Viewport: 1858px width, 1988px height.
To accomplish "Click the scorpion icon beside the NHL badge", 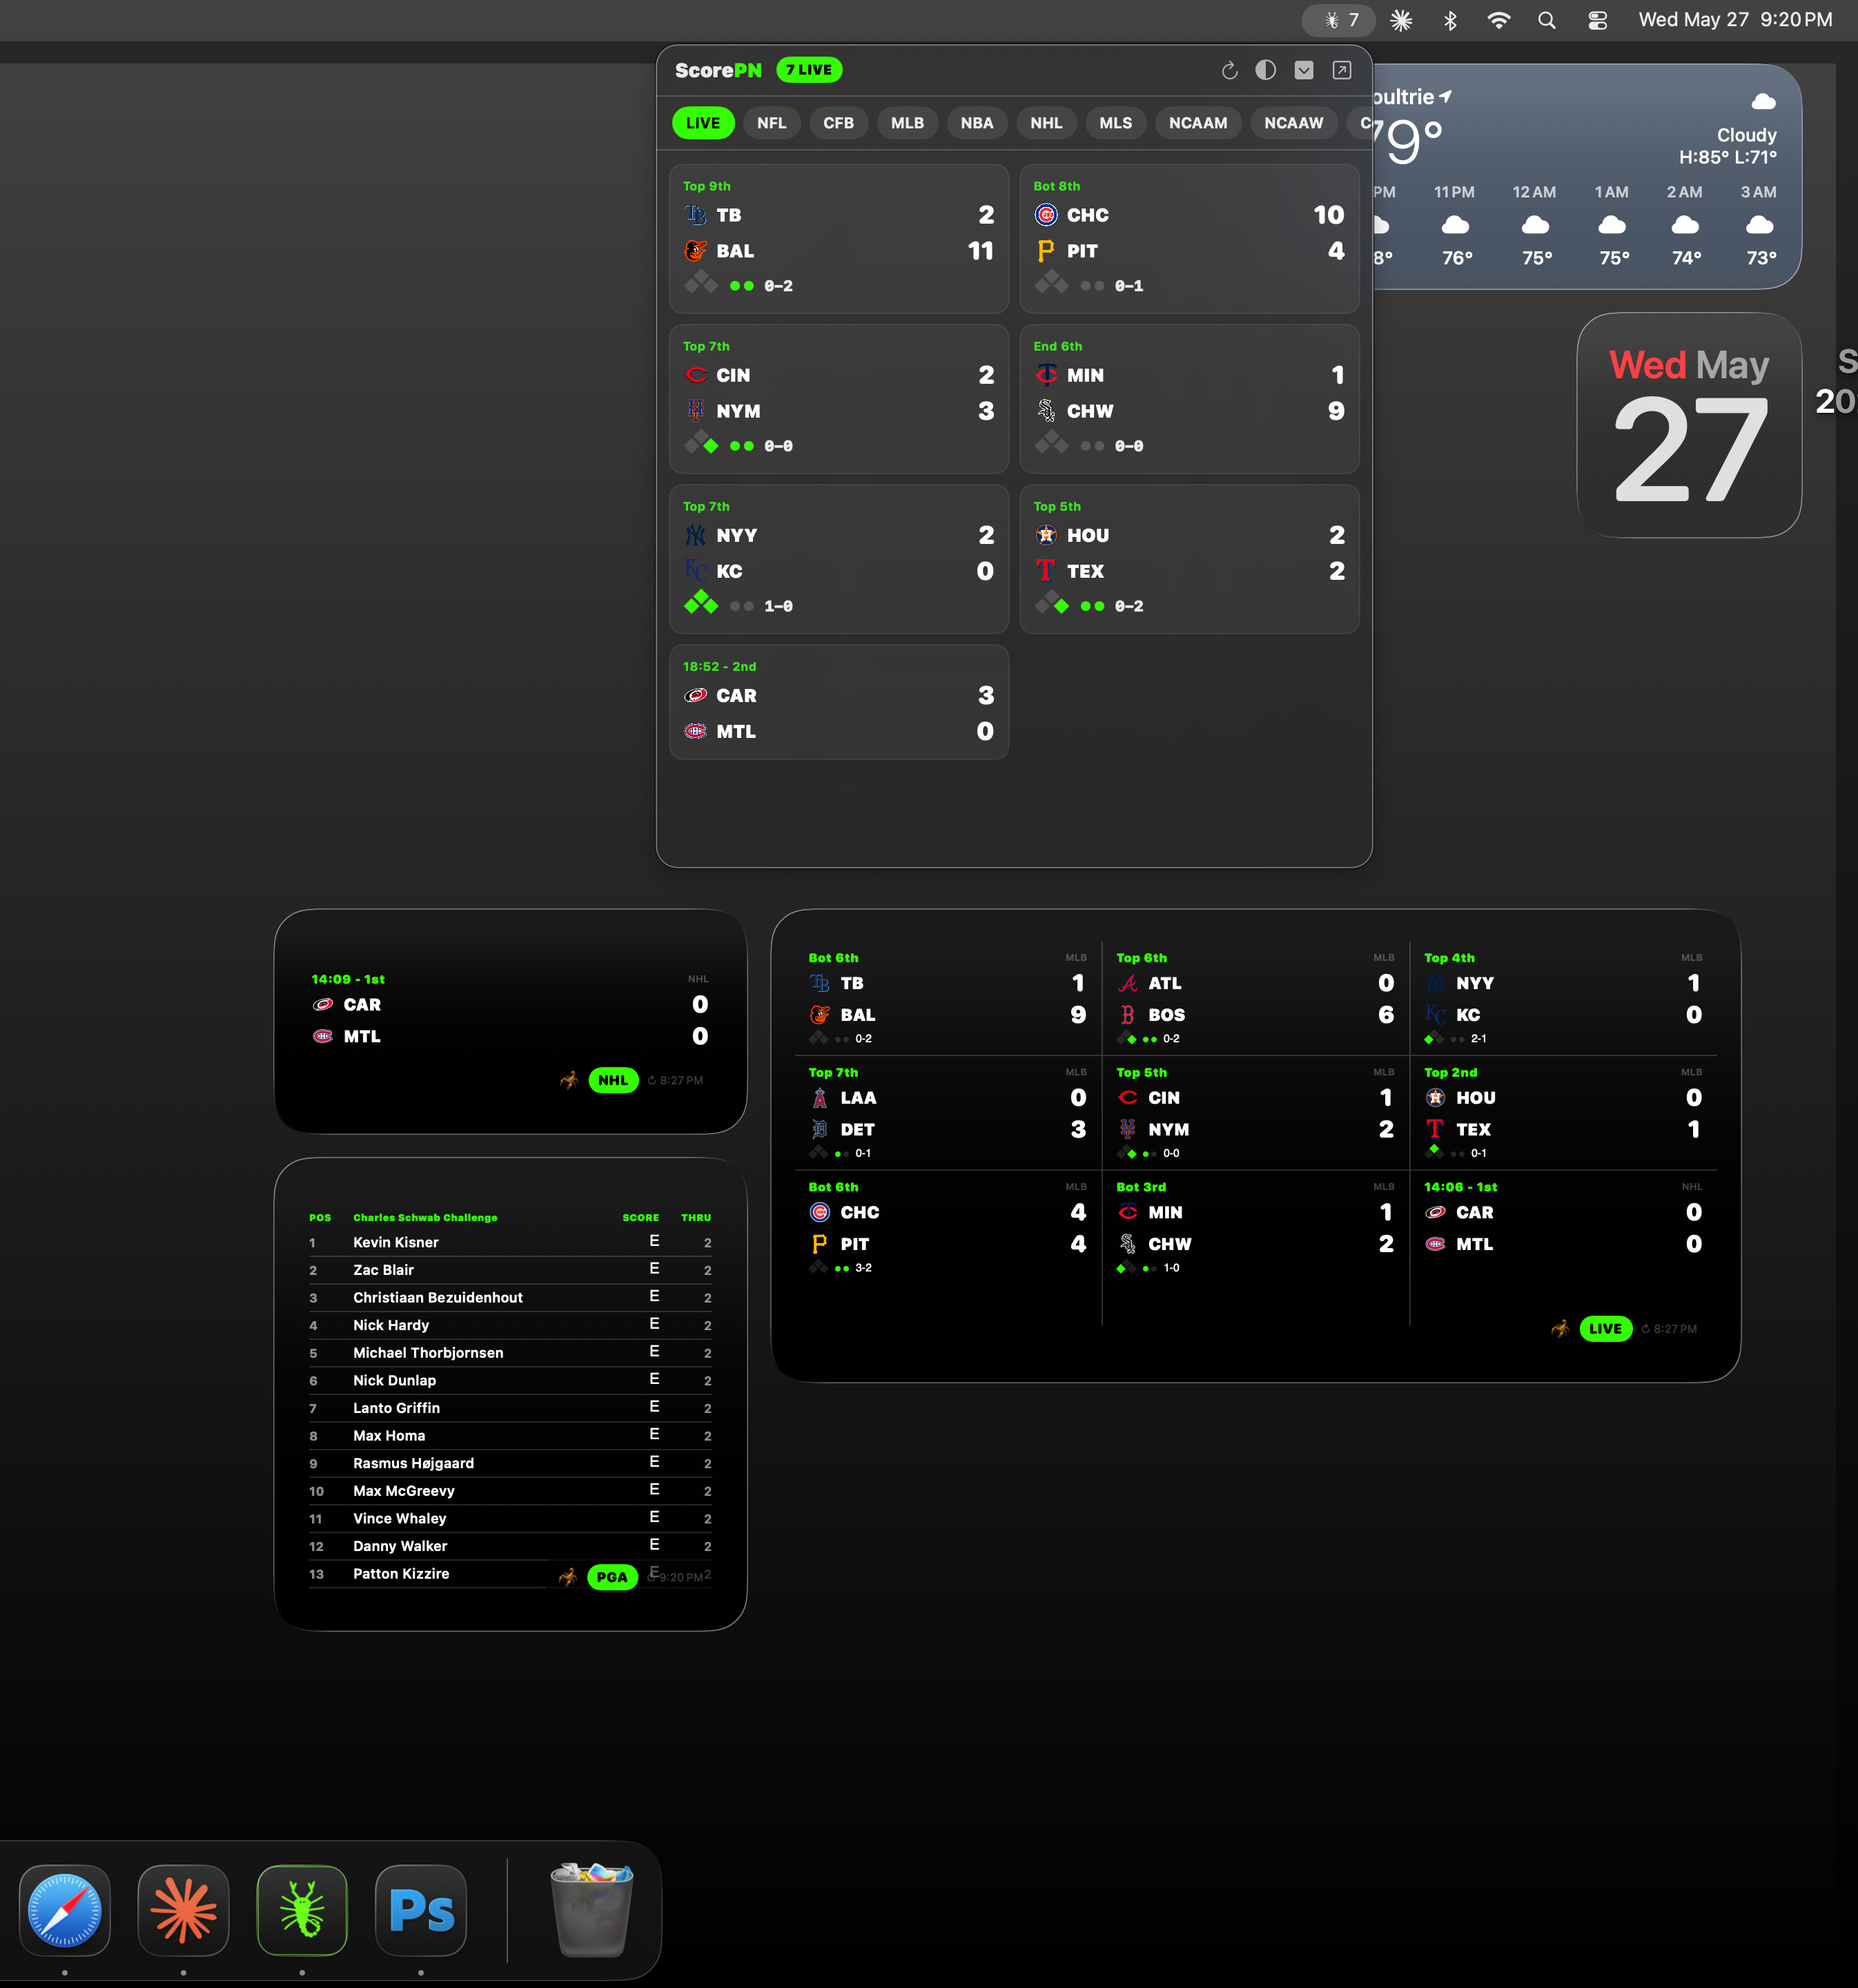I will click(569, 1080).
